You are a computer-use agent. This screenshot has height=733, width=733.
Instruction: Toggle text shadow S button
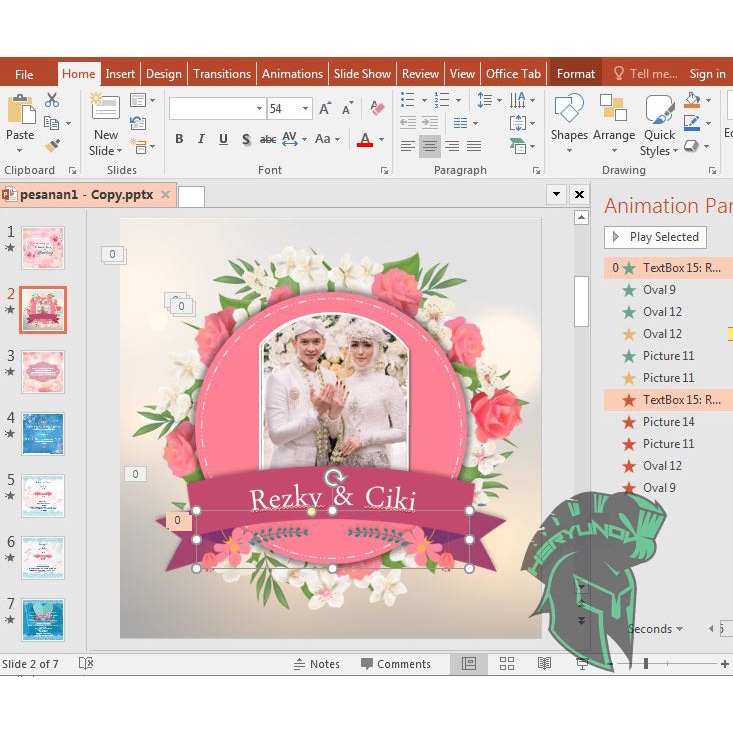246,139
